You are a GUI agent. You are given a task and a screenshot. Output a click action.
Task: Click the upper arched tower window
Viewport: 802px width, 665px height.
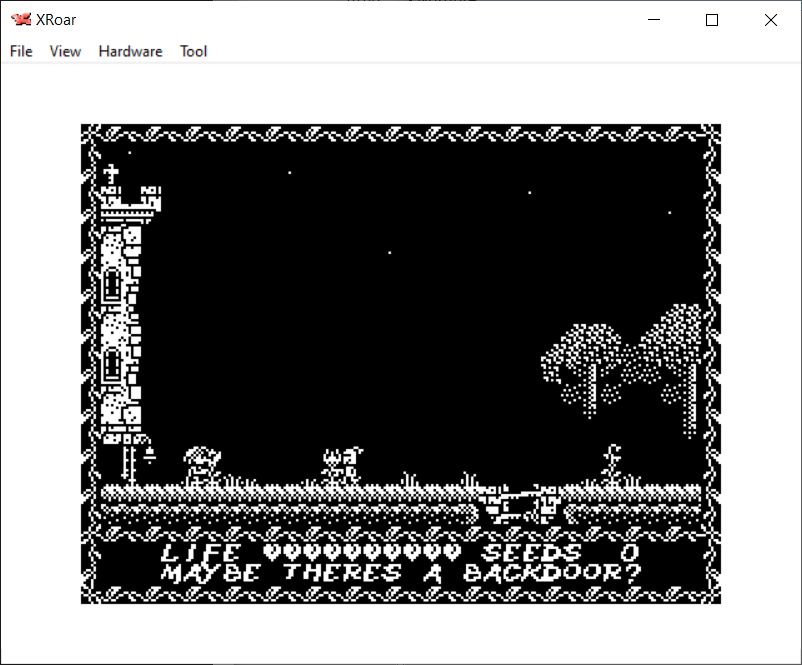112,286
